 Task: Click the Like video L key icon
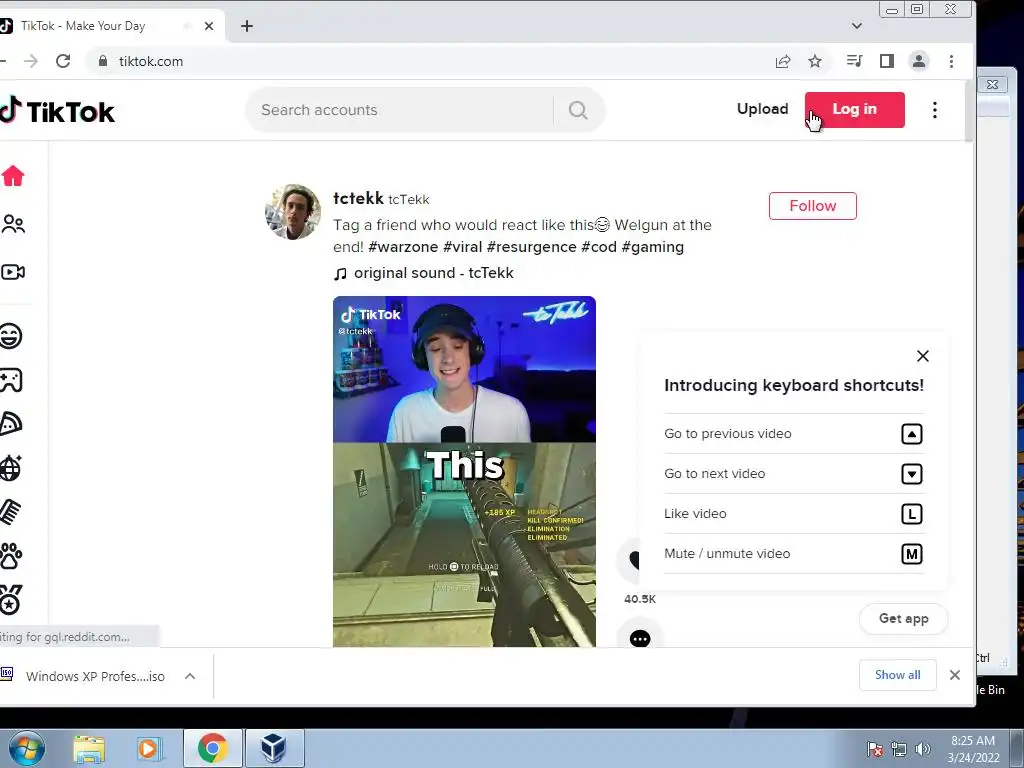[912, 514]
